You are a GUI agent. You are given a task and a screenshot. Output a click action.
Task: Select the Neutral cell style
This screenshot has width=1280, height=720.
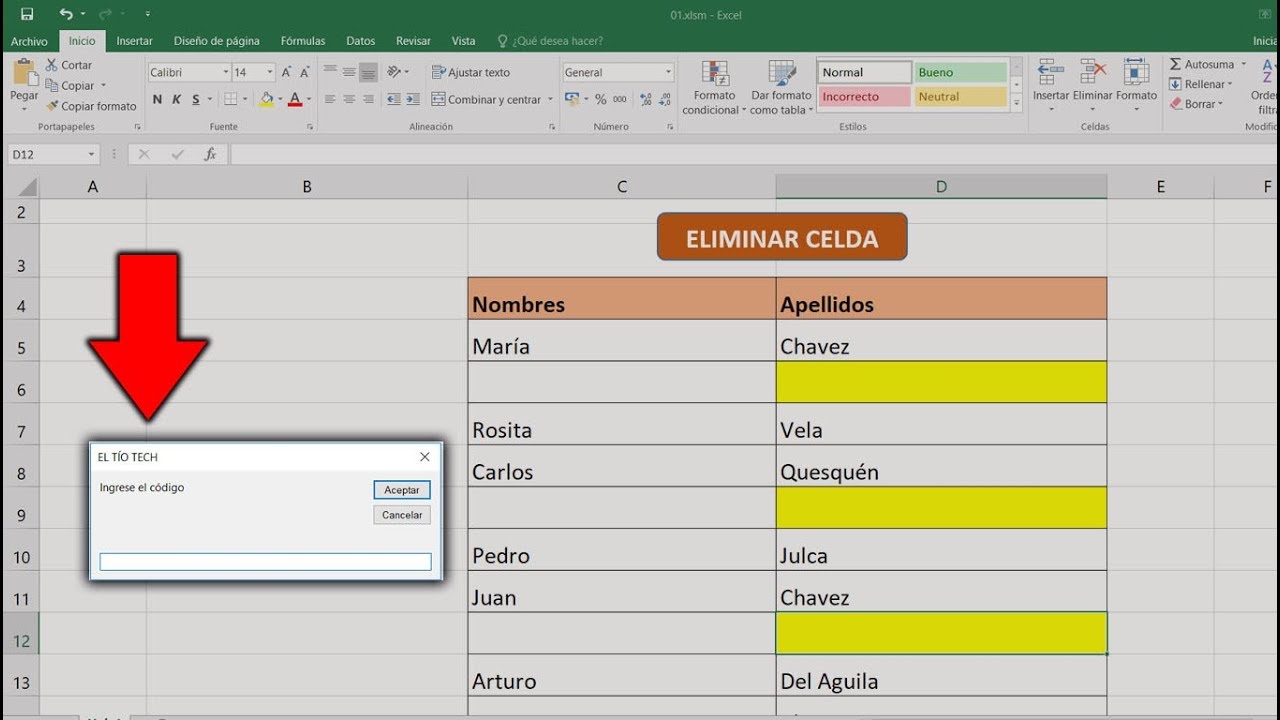coord(960,97)
